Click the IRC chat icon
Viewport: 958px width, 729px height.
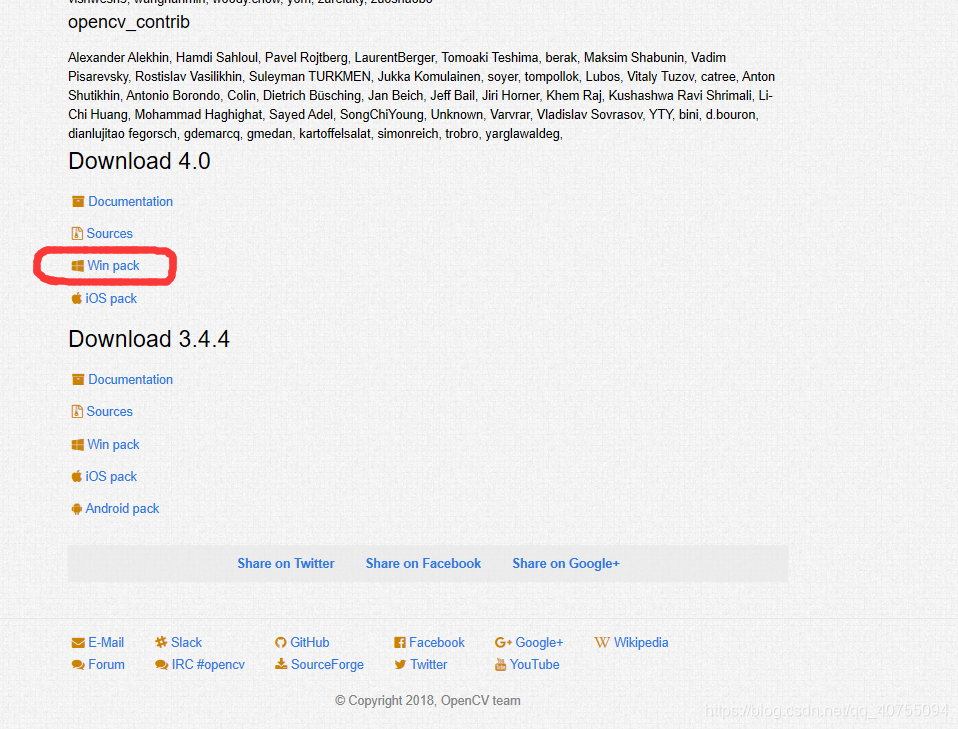pos(161,665)
